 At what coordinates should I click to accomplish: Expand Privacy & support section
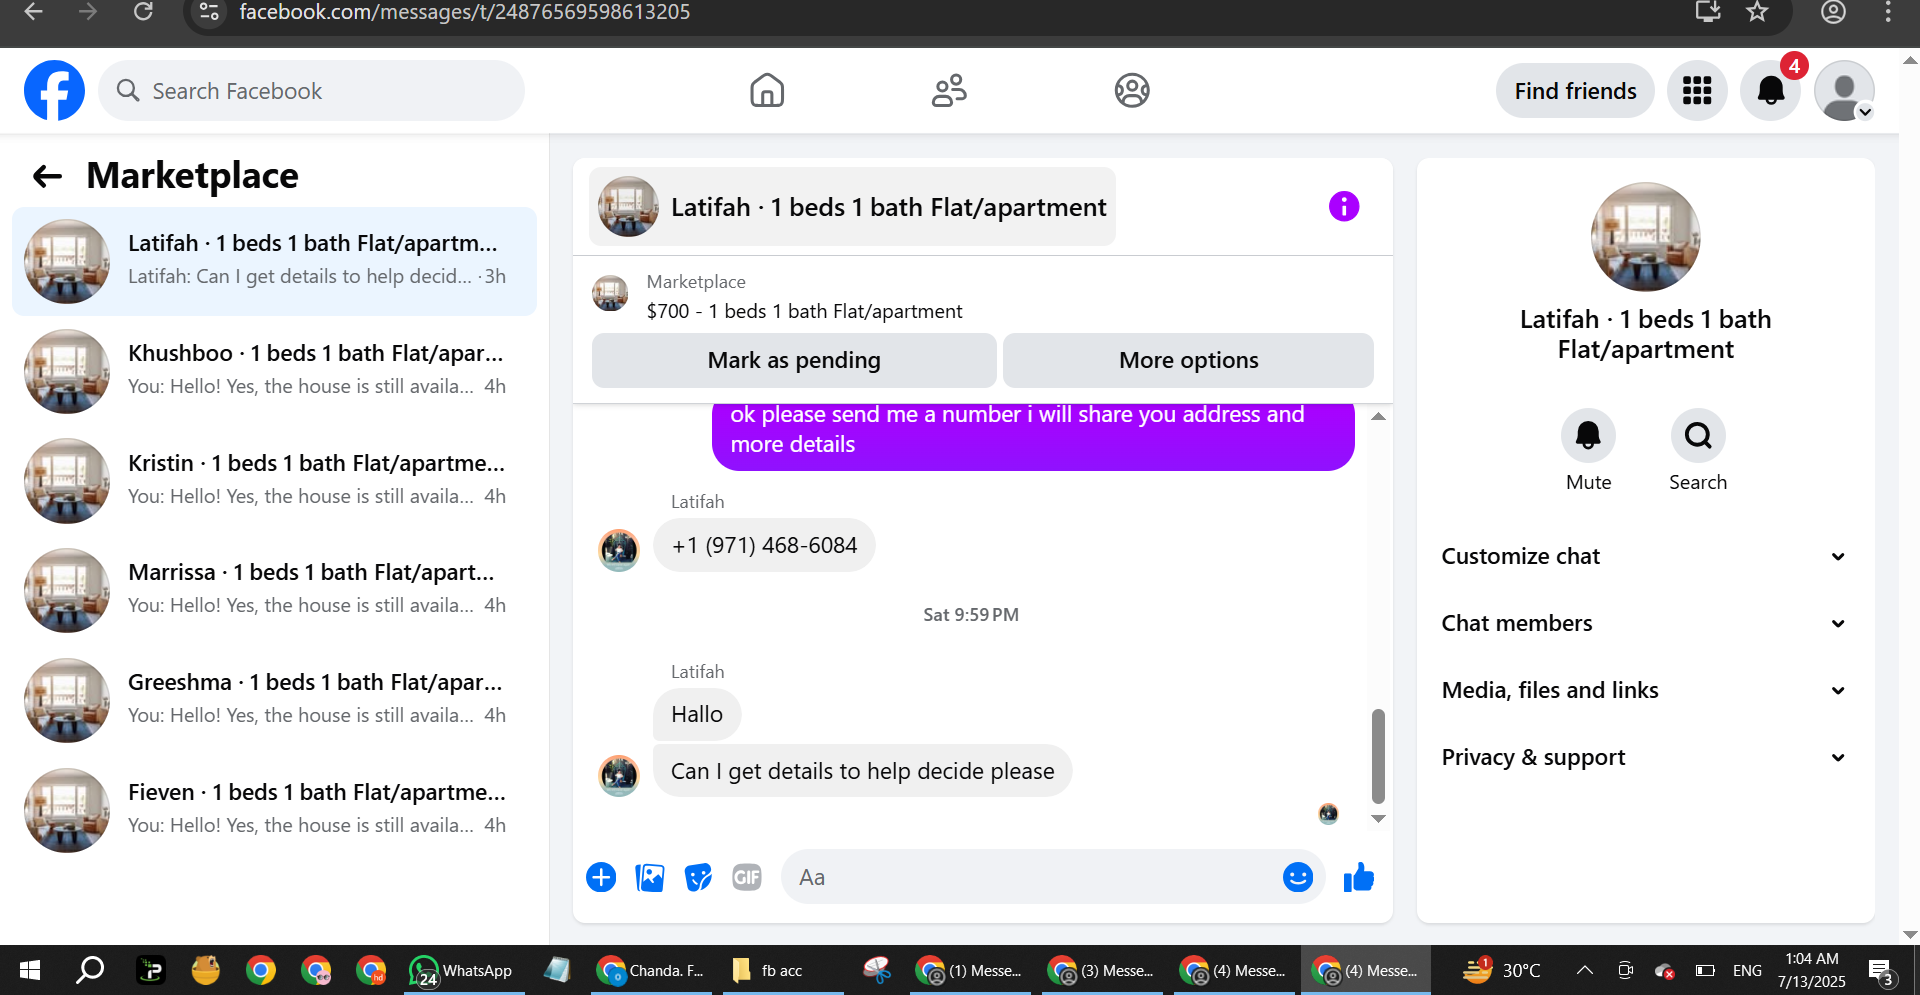coord(1645,758)
